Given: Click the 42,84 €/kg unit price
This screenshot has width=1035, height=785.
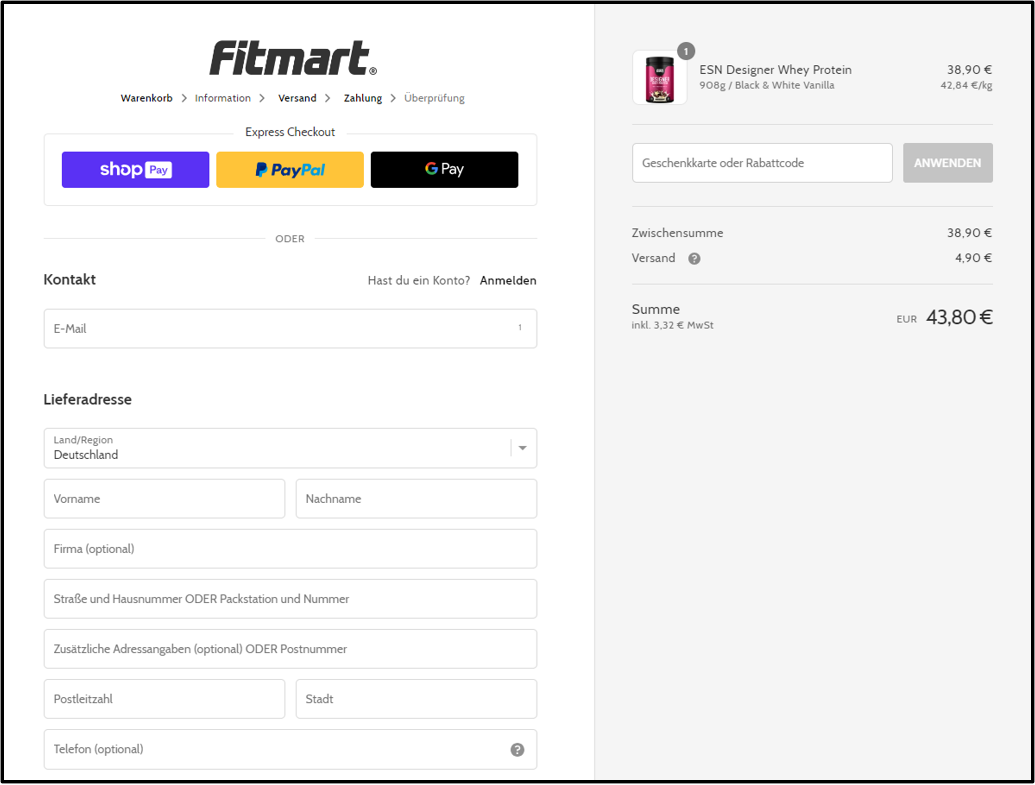Looking at the screenshot, I should (966, 85).
